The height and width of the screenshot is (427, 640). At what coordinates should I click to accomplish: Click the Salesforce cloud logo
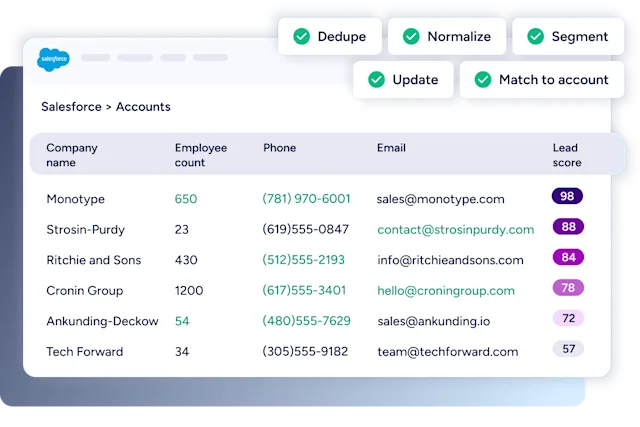pos(53,59)
